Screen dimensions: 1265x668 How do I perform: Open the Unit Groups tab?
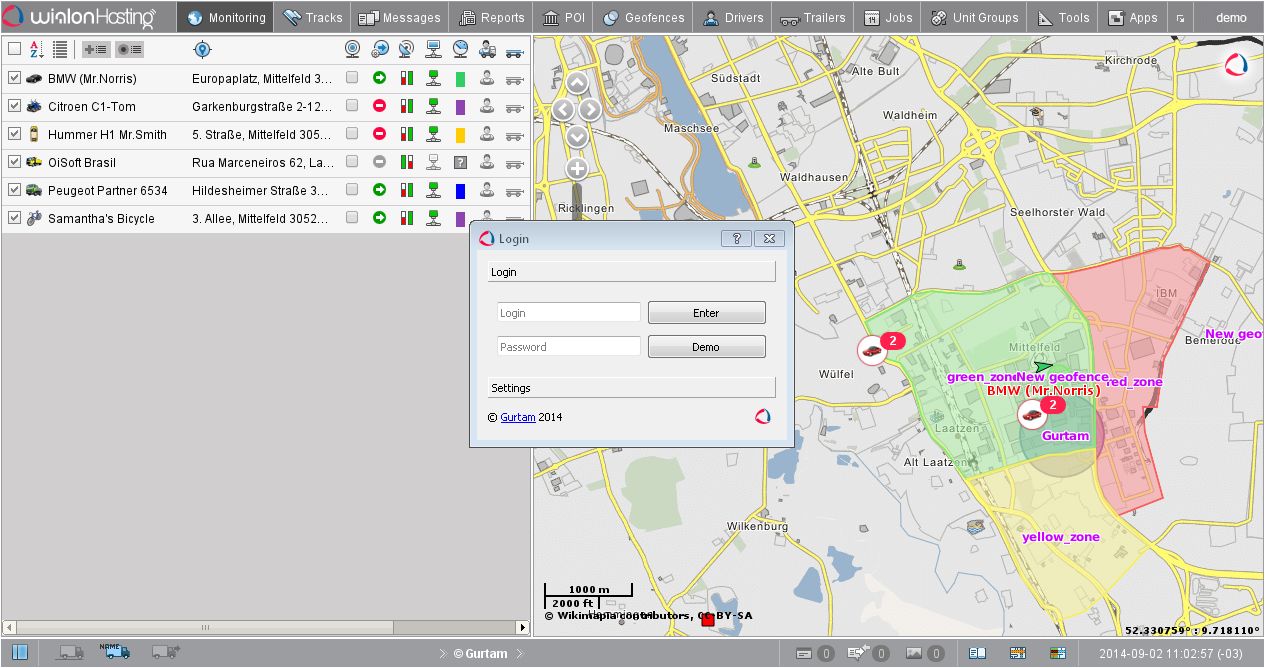click(974, 17)
